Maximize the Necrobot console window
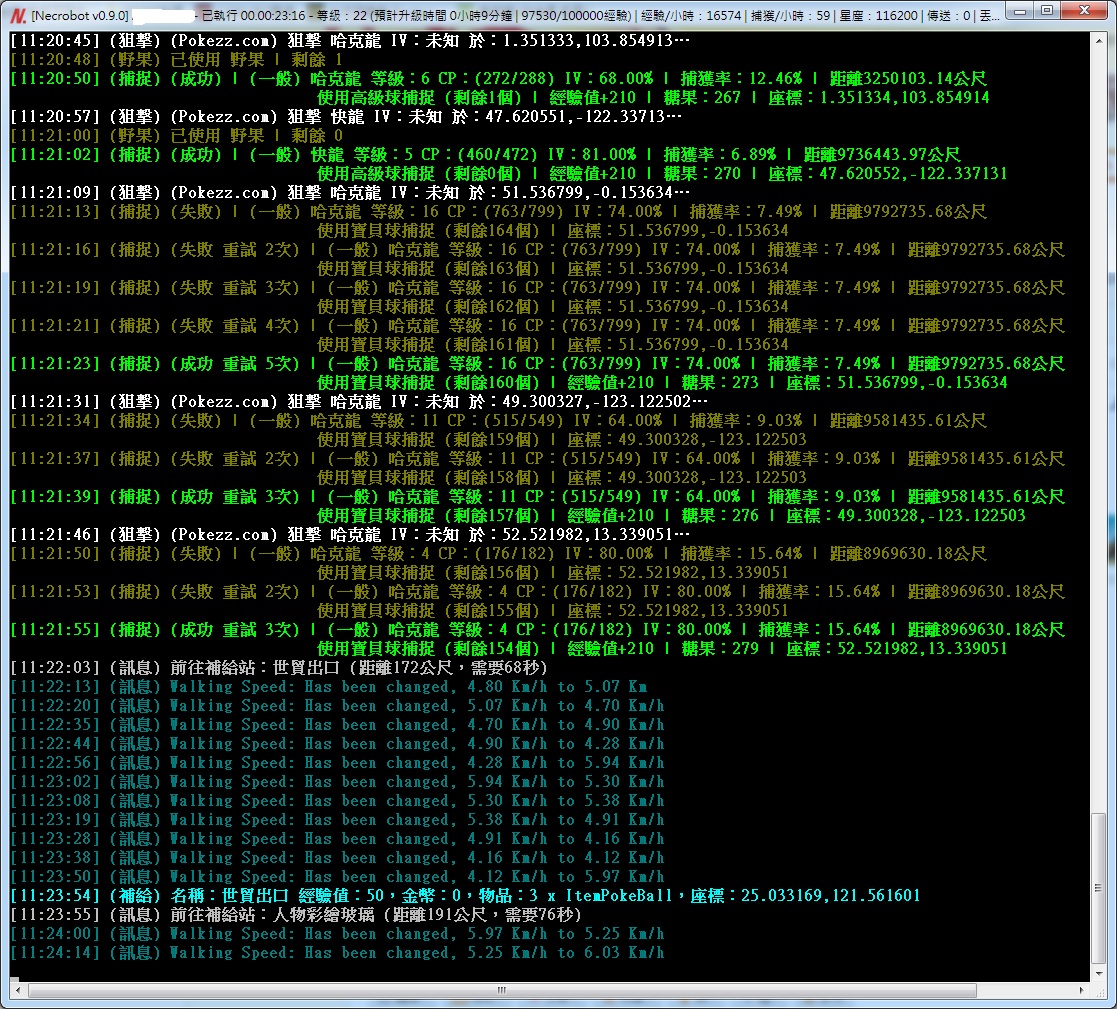 (x=1047, y=11)
